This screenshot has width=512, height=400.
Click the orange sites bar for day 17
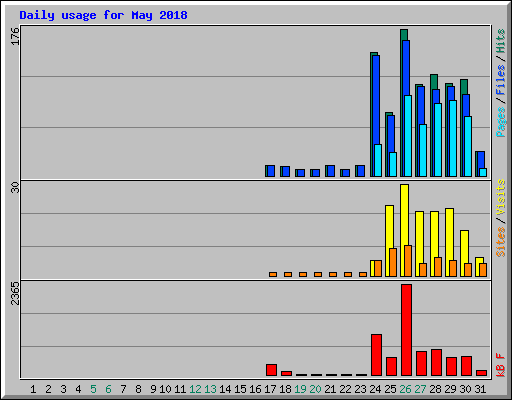273,274
